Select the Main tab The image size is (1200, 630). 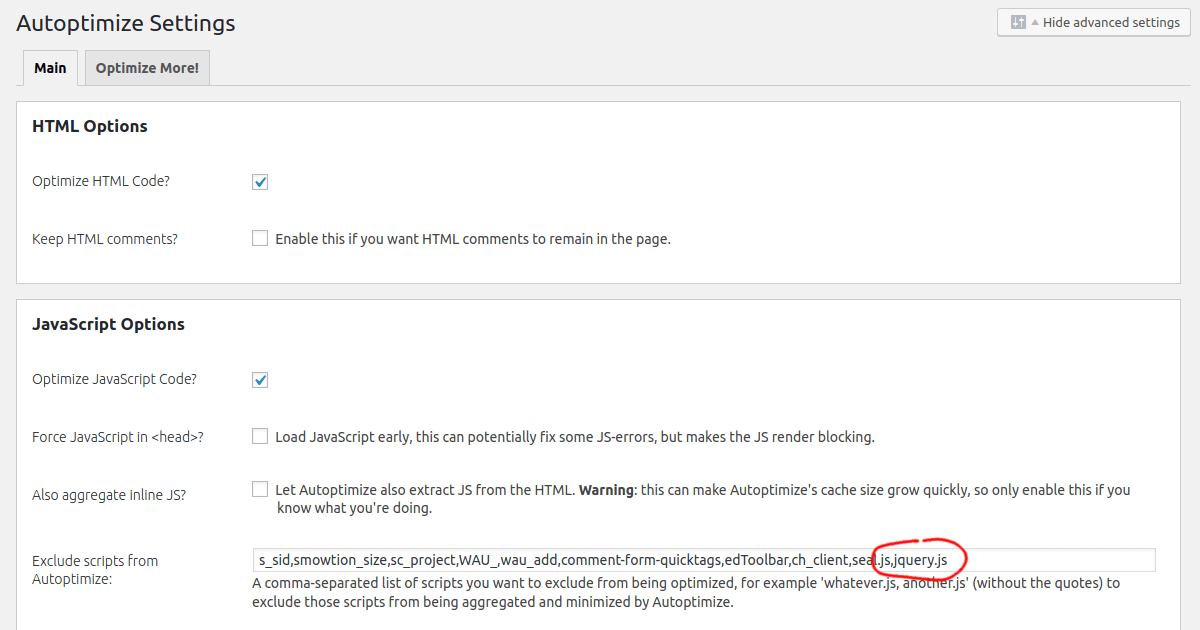click(50, 68)
